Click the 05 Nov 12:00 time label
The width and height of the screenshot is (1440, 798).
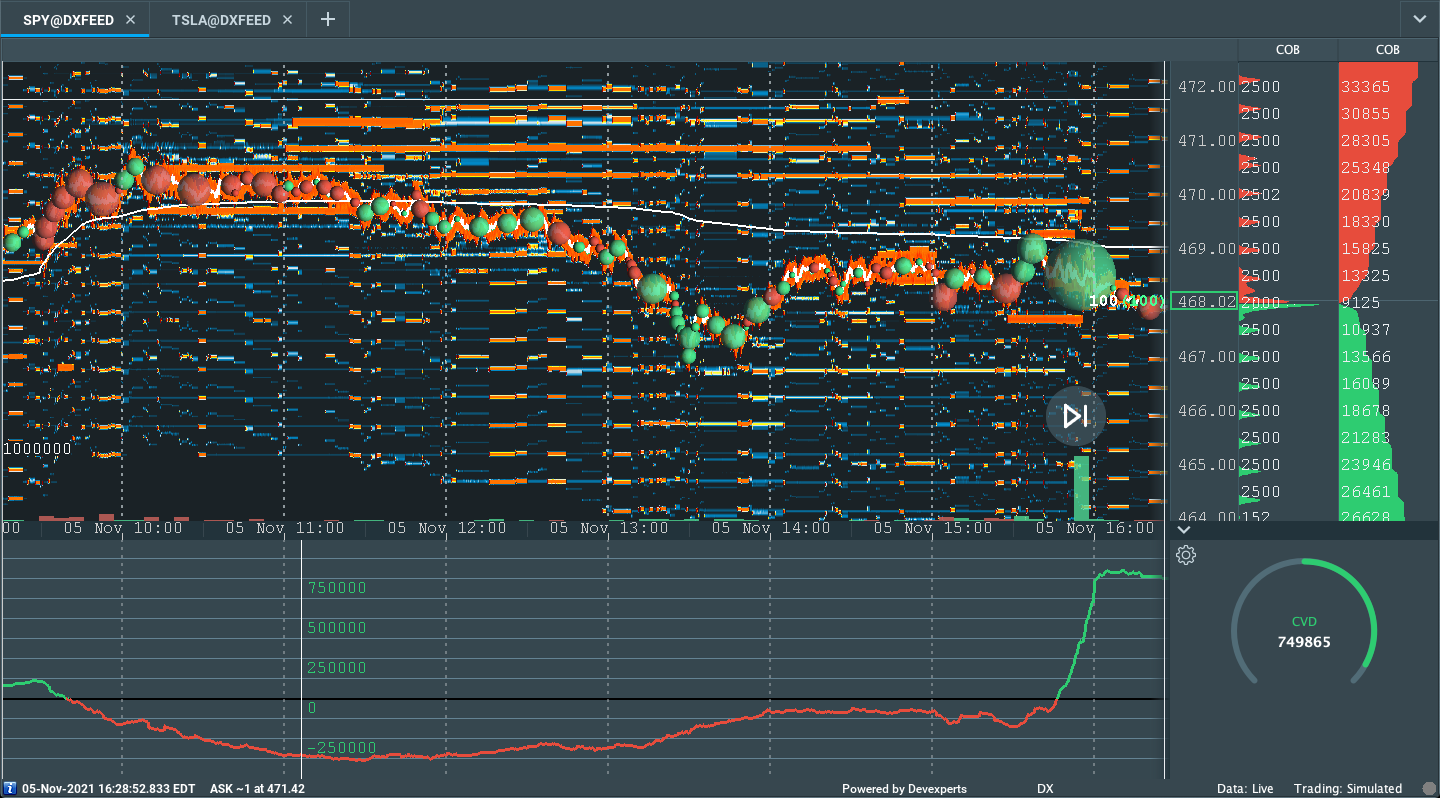click(x=448, y=528)
